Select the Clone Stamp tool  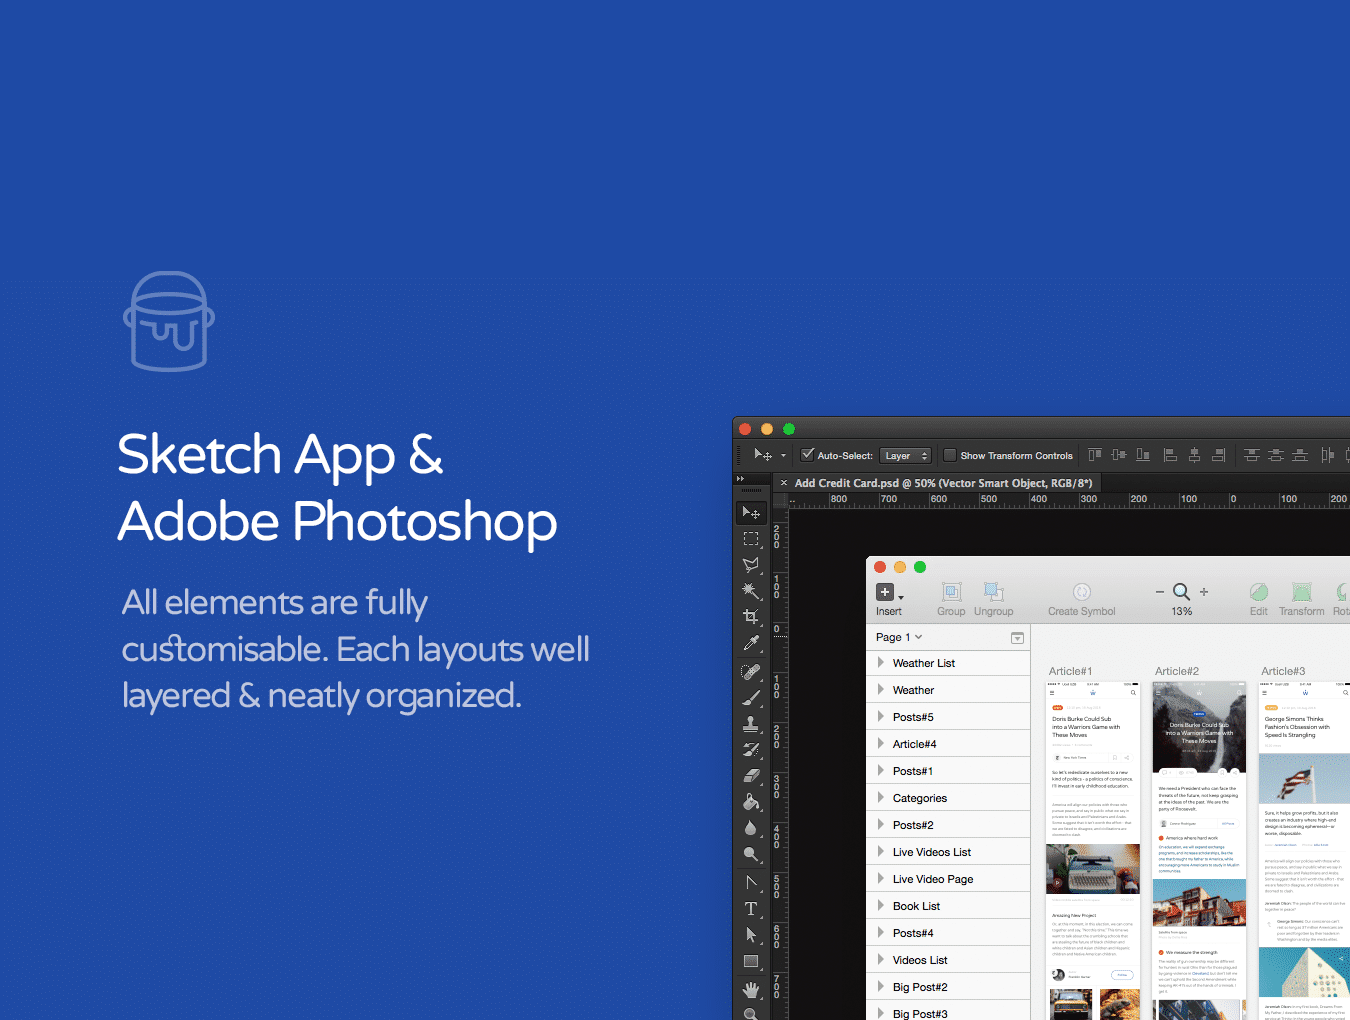coord(751,723)
